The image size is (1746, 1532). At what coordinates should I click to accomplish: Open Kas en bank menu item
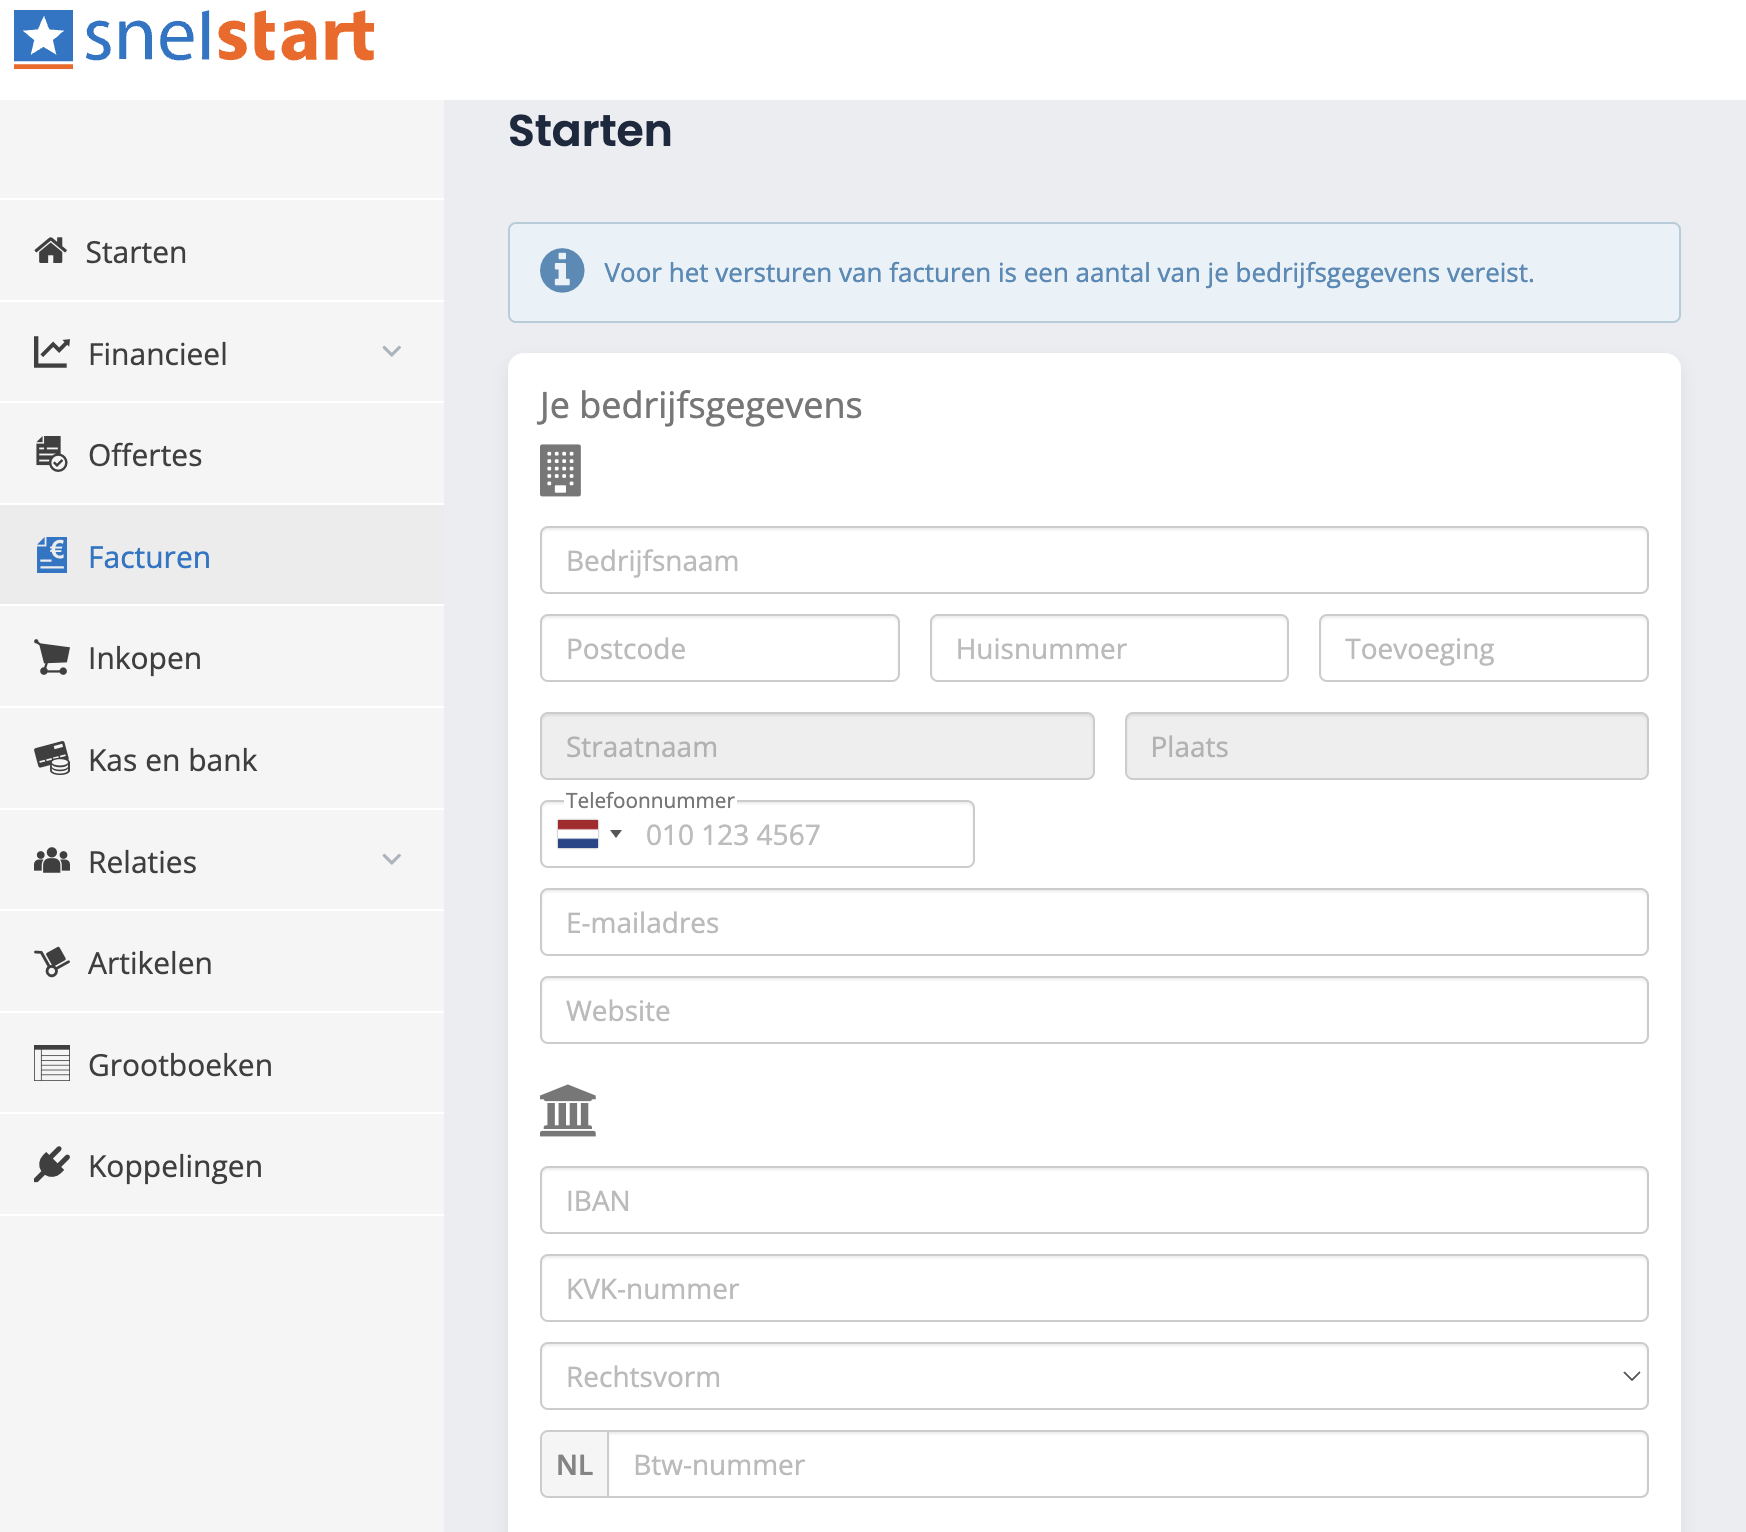tap(172, 760)
